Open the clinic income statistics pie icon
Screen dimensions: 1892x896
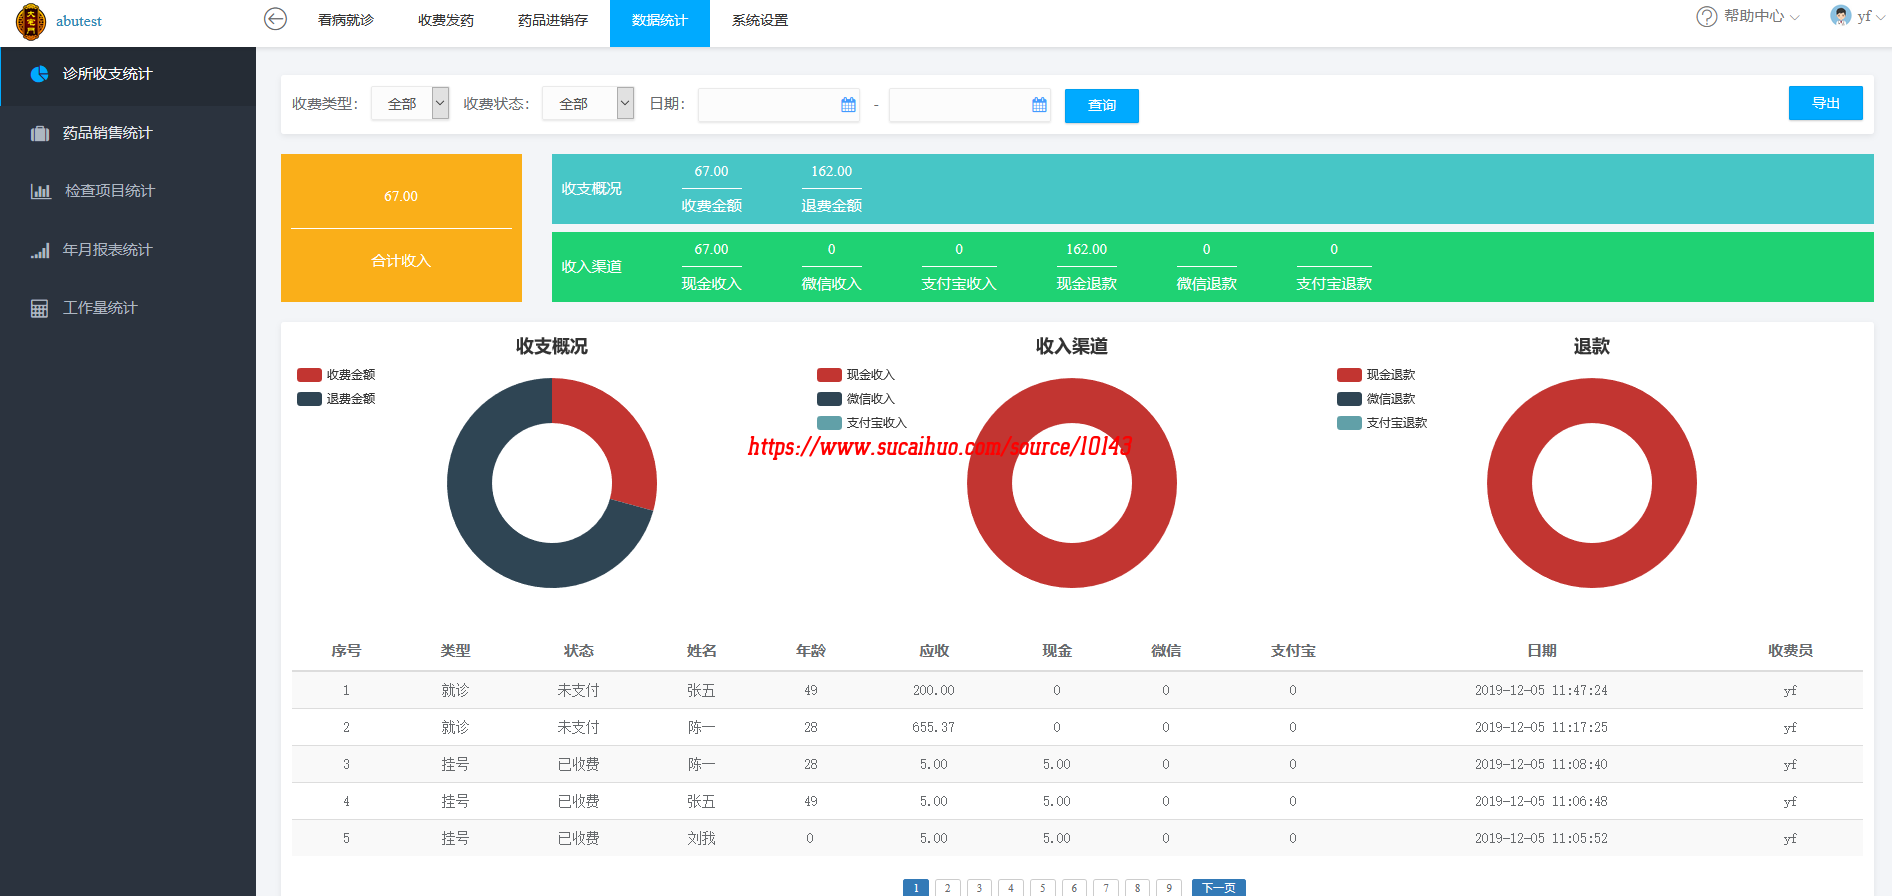[x=40, y=74]
